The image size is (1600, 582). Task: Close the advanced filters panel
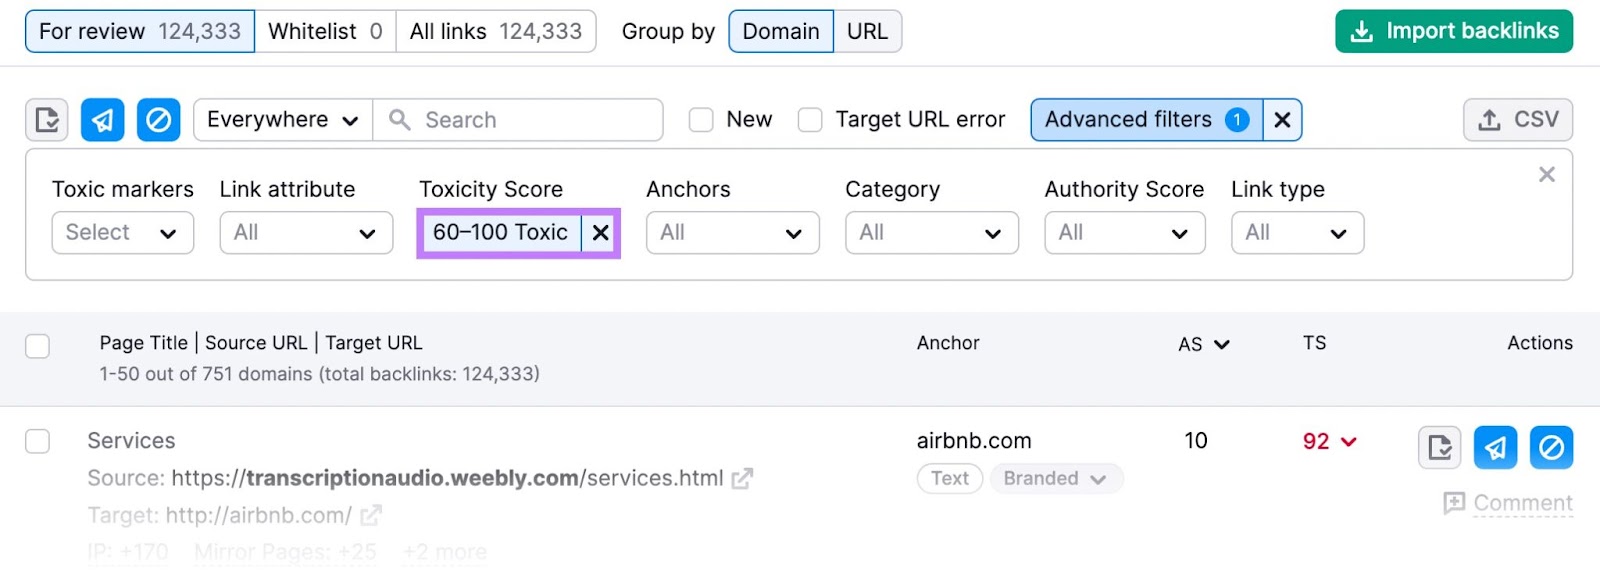(1546, 175)
